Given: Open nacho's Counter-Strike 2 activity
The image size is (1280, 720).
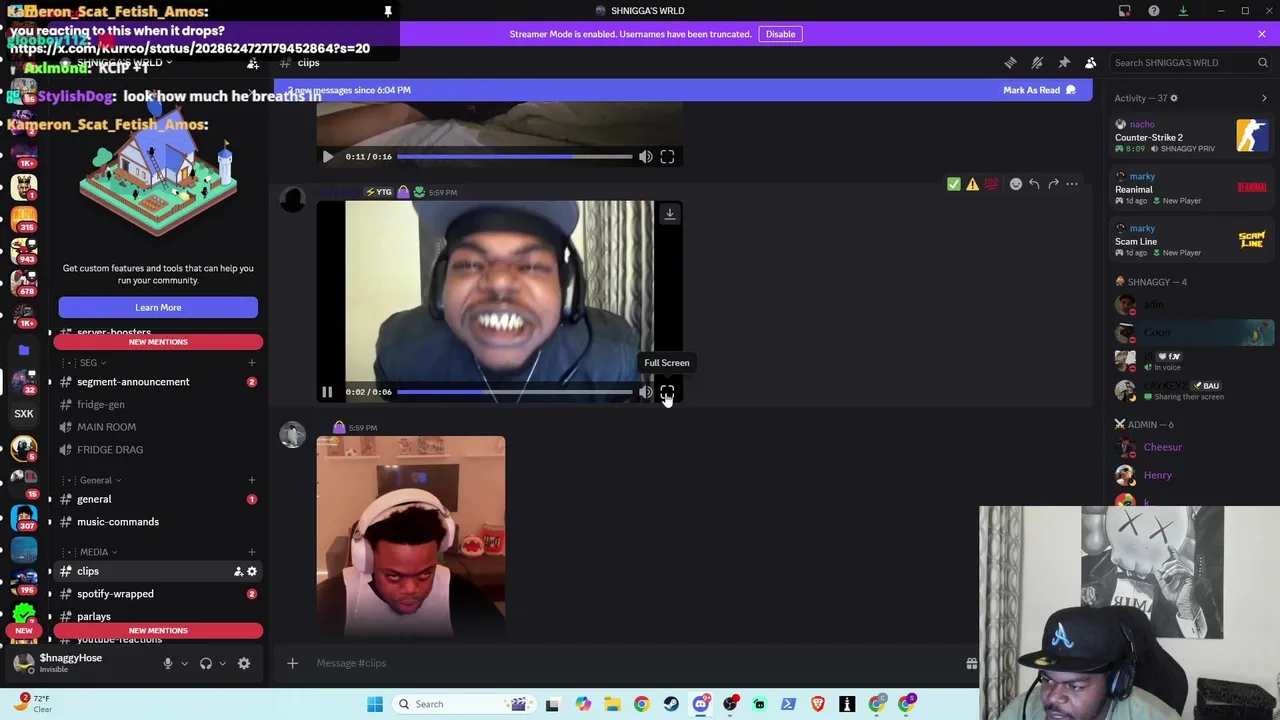Looking at the screenshot, I should (x=1192, y=136).
